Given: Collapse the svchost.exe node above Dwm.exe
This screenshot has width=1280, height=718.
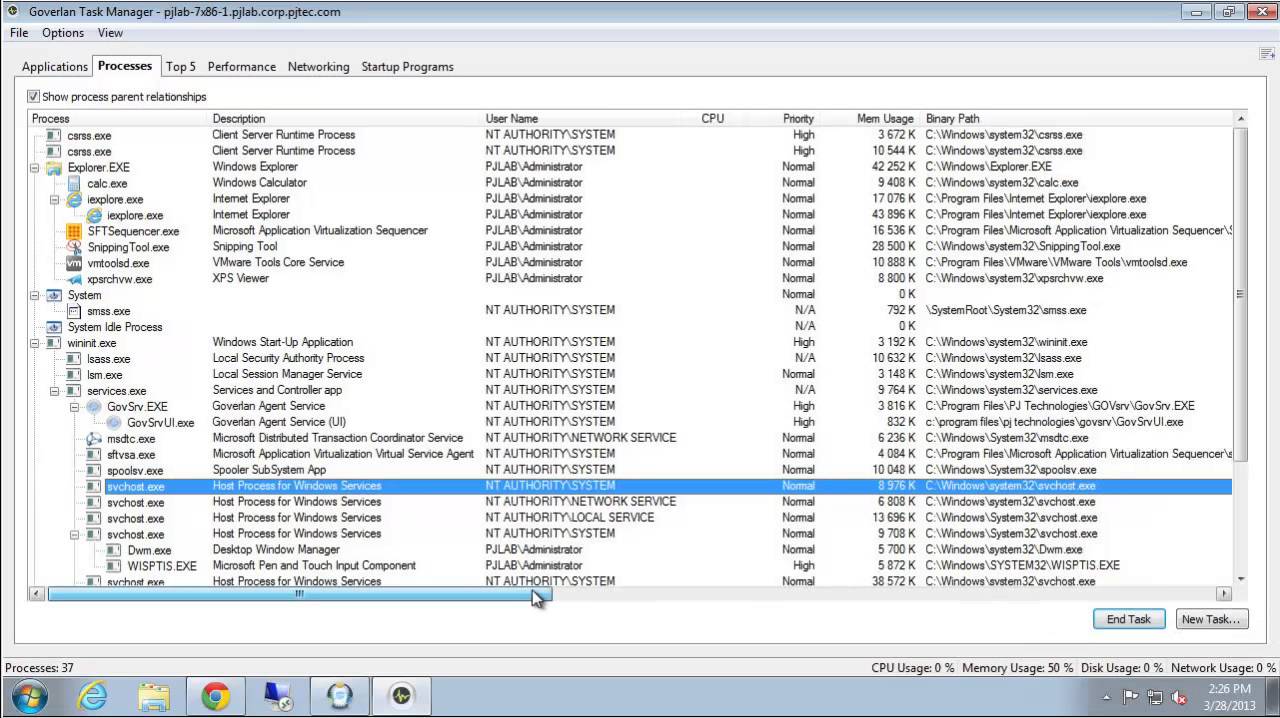Looking at the screenshot, I should tap(75, 534).
